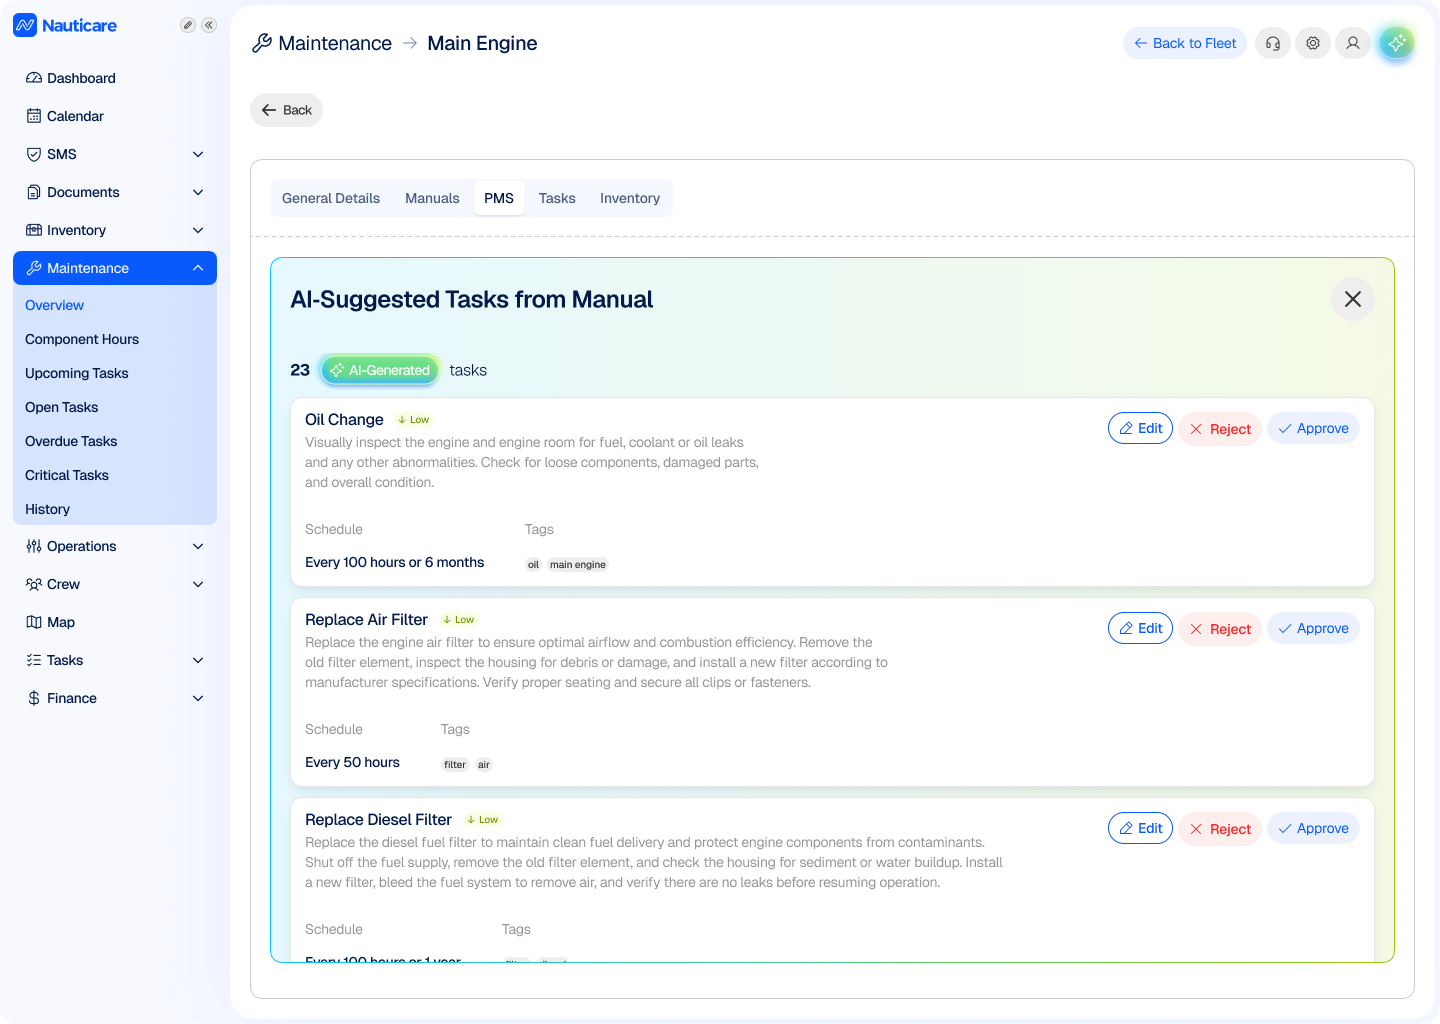The height and width of the screenshot is (1024, 1440).
Task: Switch to the General Details tab
Action: (x=331, y=198)
